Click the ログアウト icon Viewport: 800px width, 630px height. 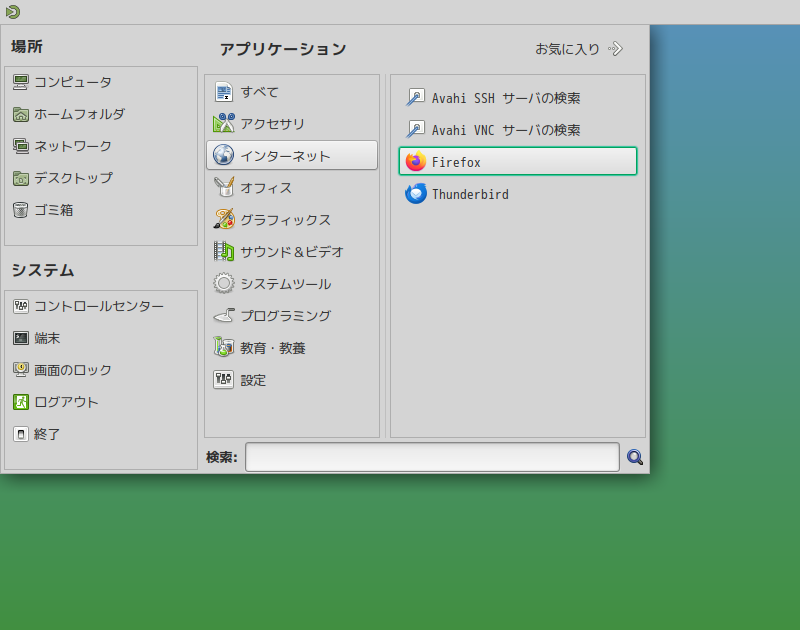pyautogui.click(x=20, y=402)
